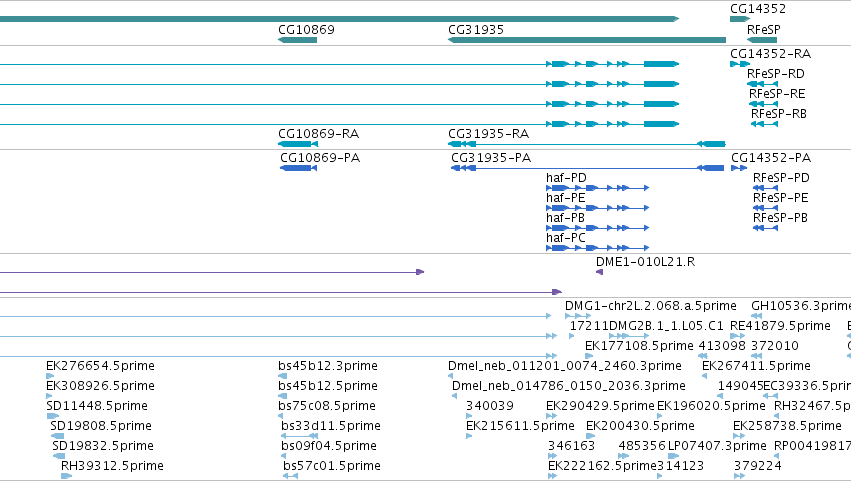
Task: Select the RFeSP-RB transcript label
Action: [x=779, y=114]
